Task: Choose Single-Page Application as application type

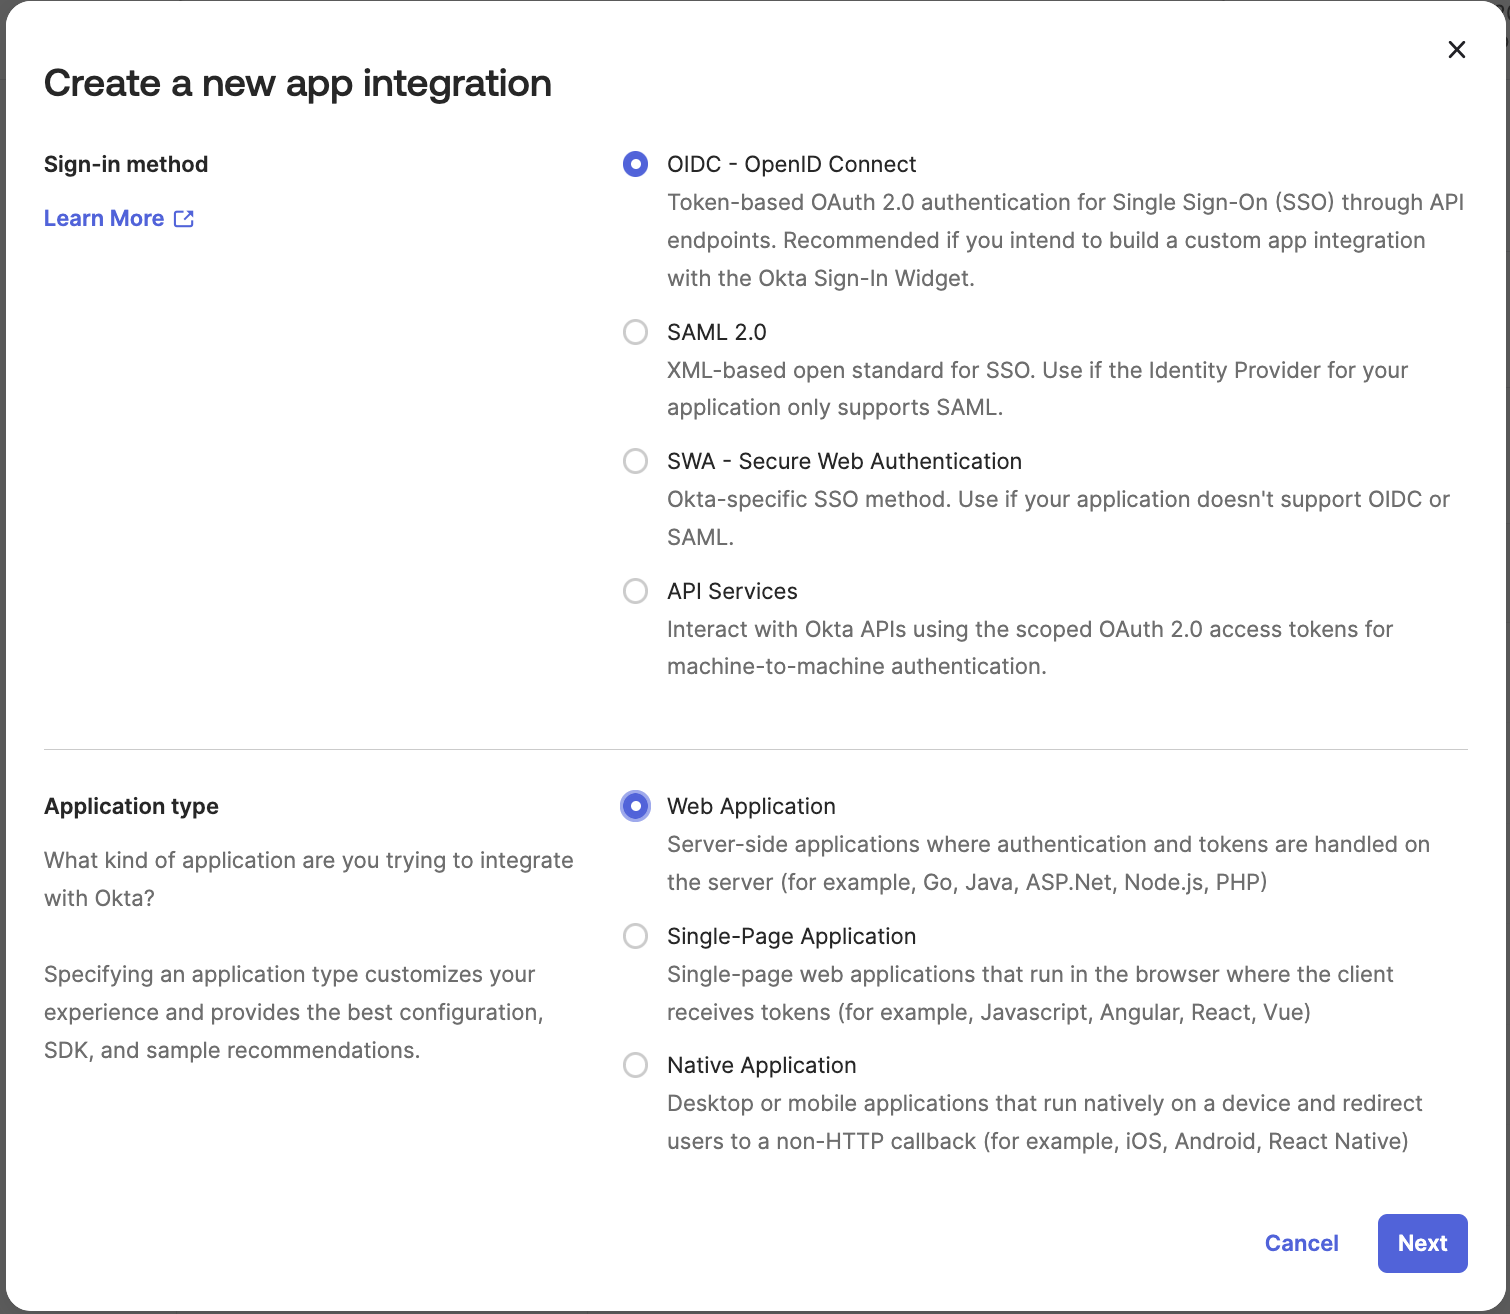Action: click(636, 936)
